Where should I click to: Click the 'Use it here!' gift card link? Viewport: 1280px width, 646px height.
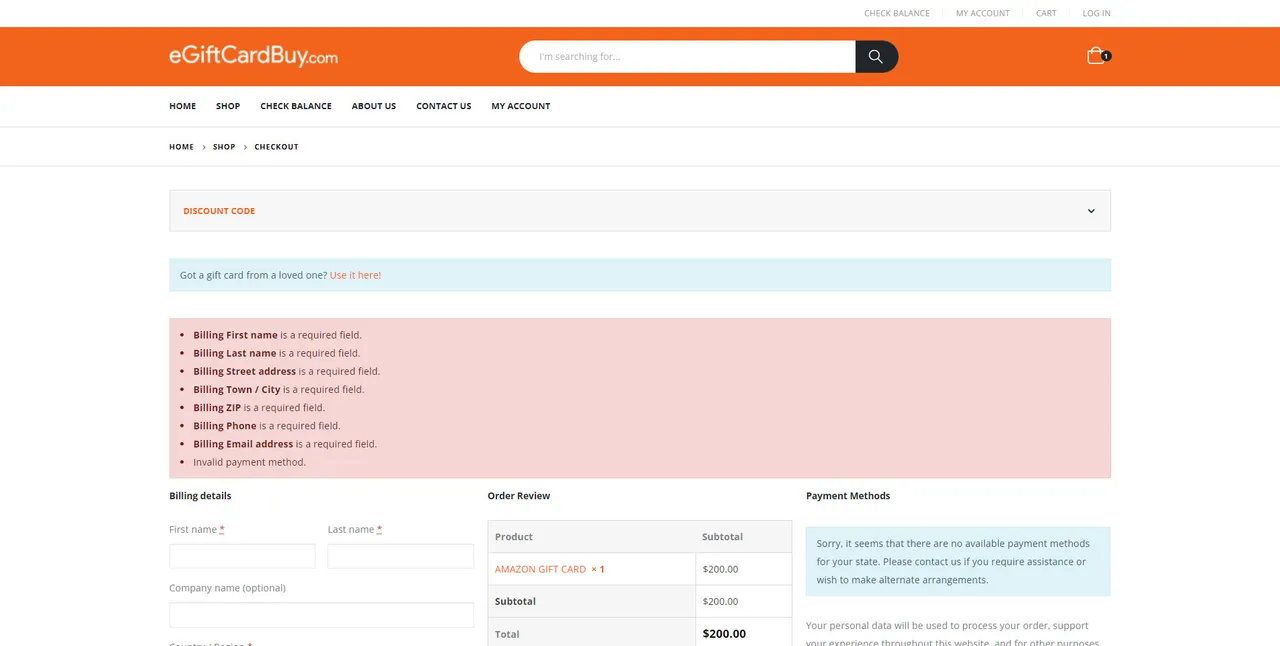[355, 275]
